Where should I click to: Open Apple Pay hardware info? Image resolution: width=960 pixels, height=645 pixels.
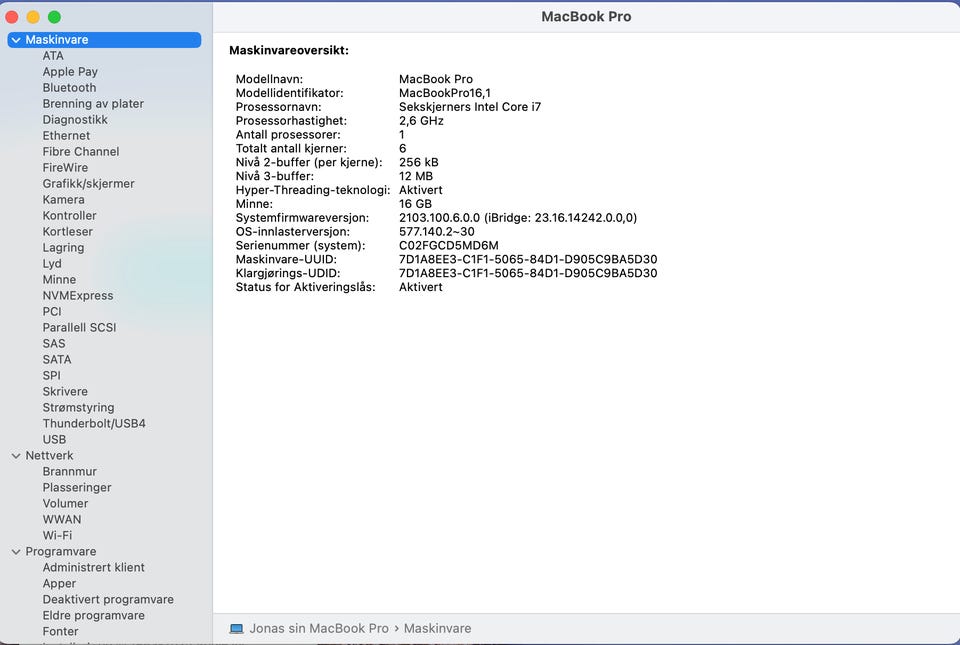[x=70, y=72]
